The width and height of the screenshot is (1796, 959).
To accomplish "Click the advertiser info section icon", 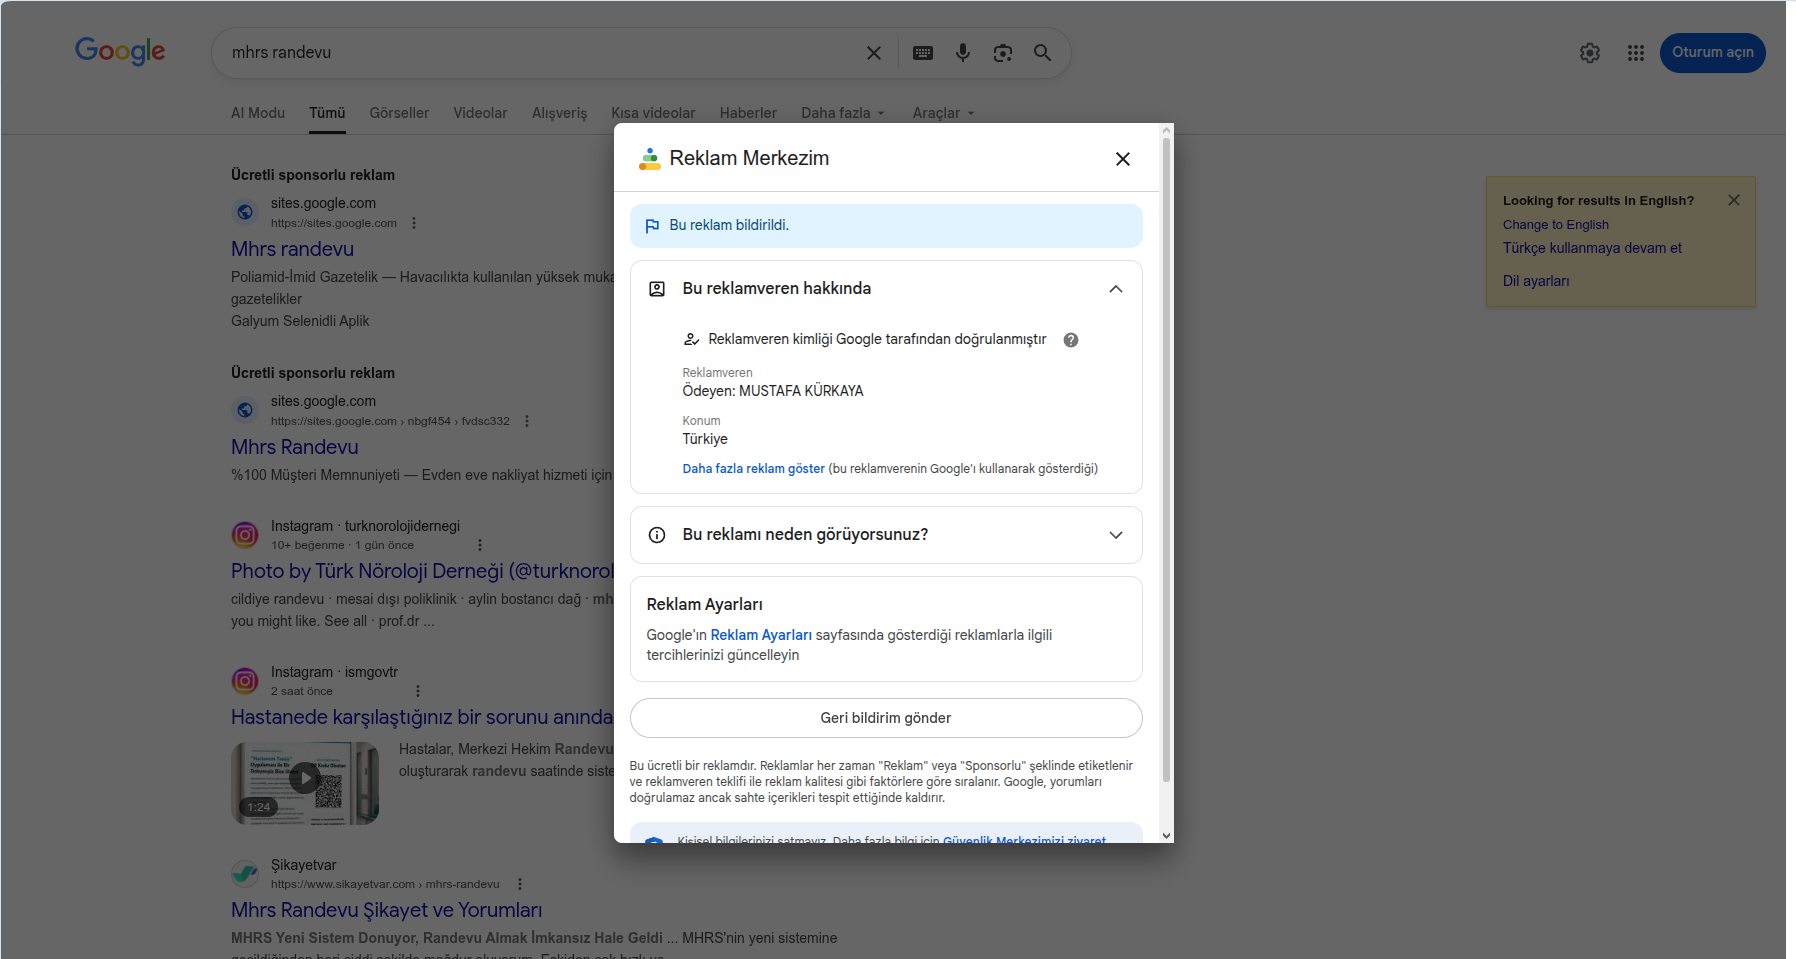I will click(657, 289).
